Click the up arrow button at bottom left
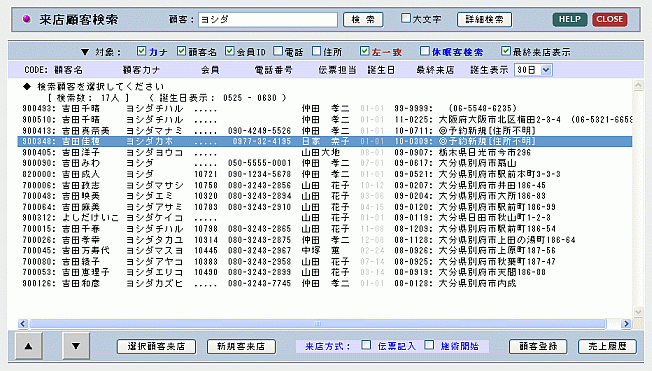This screenshot has width=652, height=371. point(29,346)
